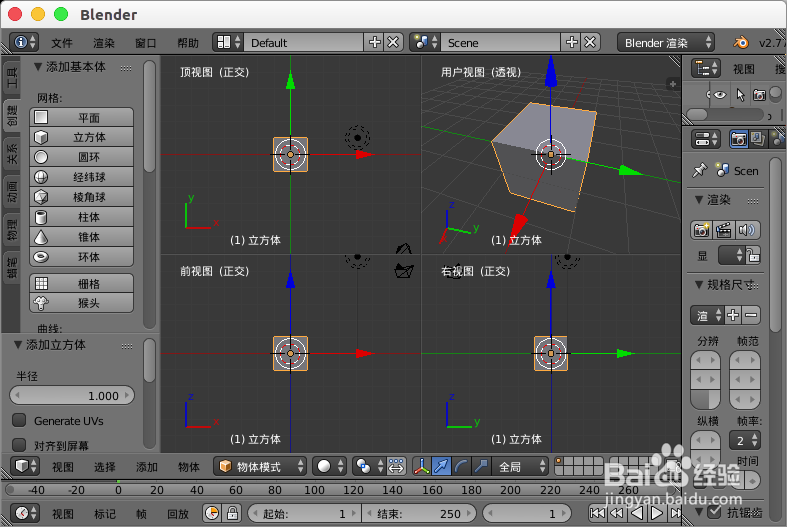This screenshot has width=787, height=527.
Task: Click the first layer button
Action: (559, 461)
